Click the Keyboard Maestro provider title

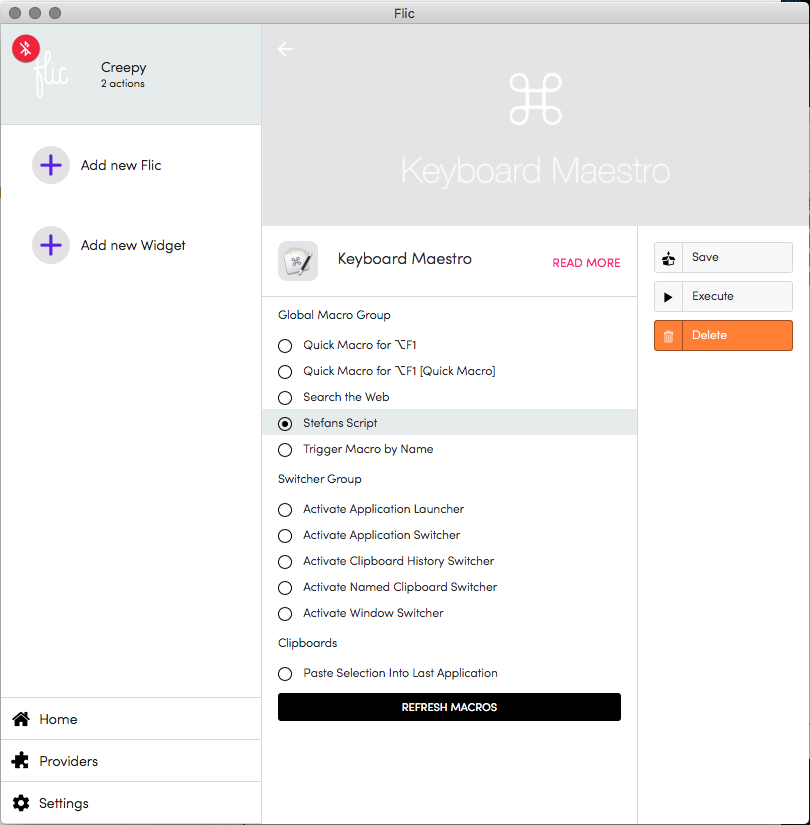(404, 259)
